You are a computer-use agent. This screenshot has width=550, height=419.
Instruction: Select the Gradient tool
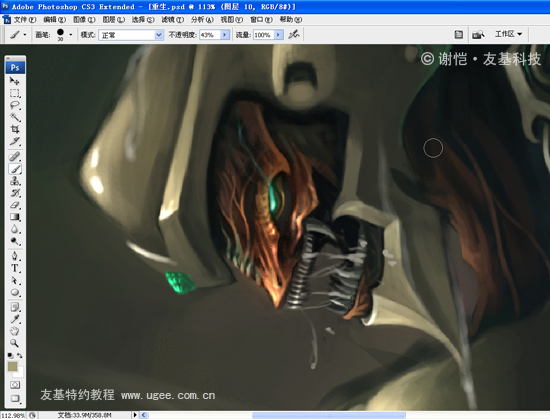click(x=15, y=217)
